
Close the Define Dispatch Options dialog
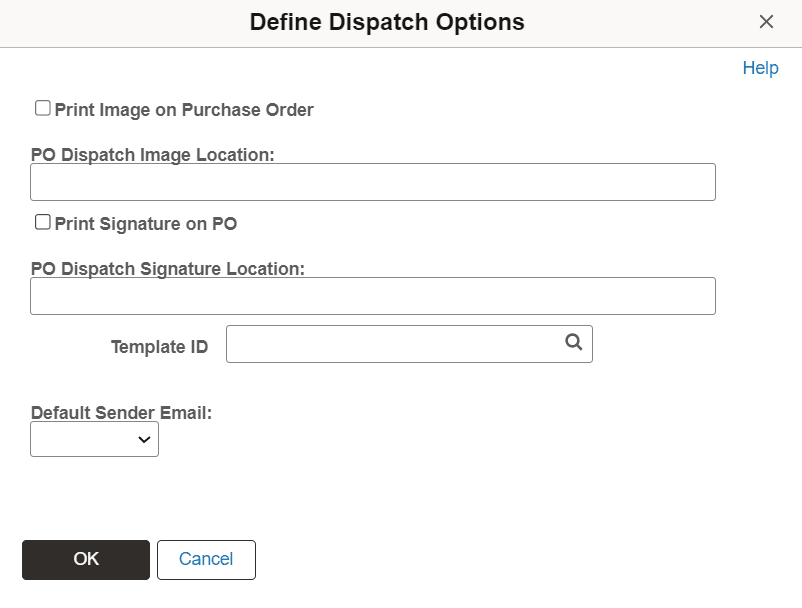click(x=766, y=21)
